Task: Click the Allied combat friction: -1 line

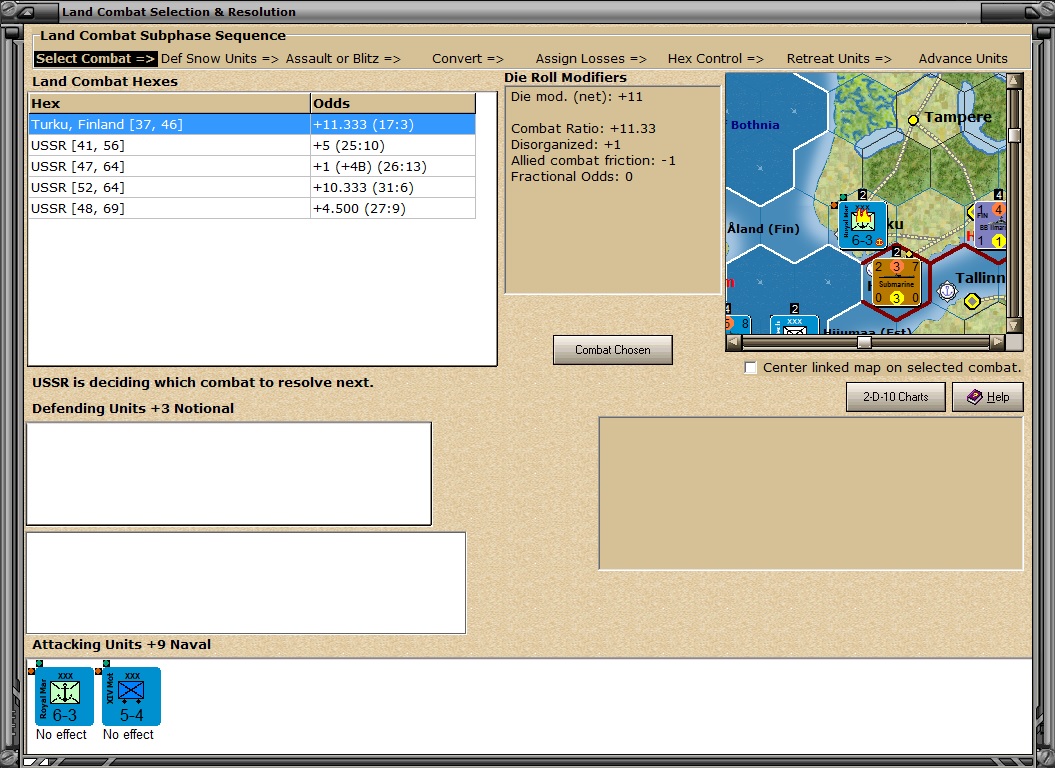Action: click(x=593, y=160)
